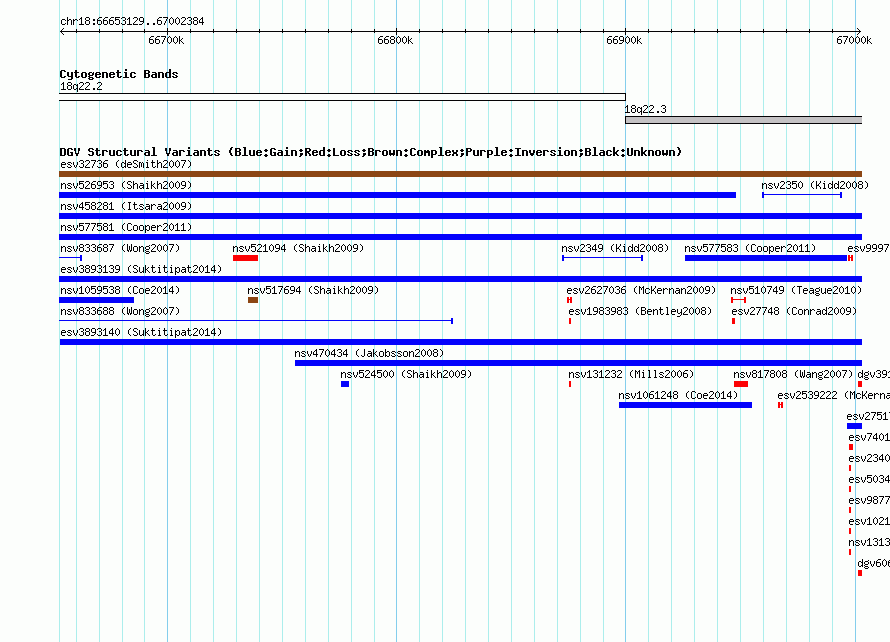Click the small brown nsv517694 complex bar
Screen dimensions: 890x642
(253, 300)
